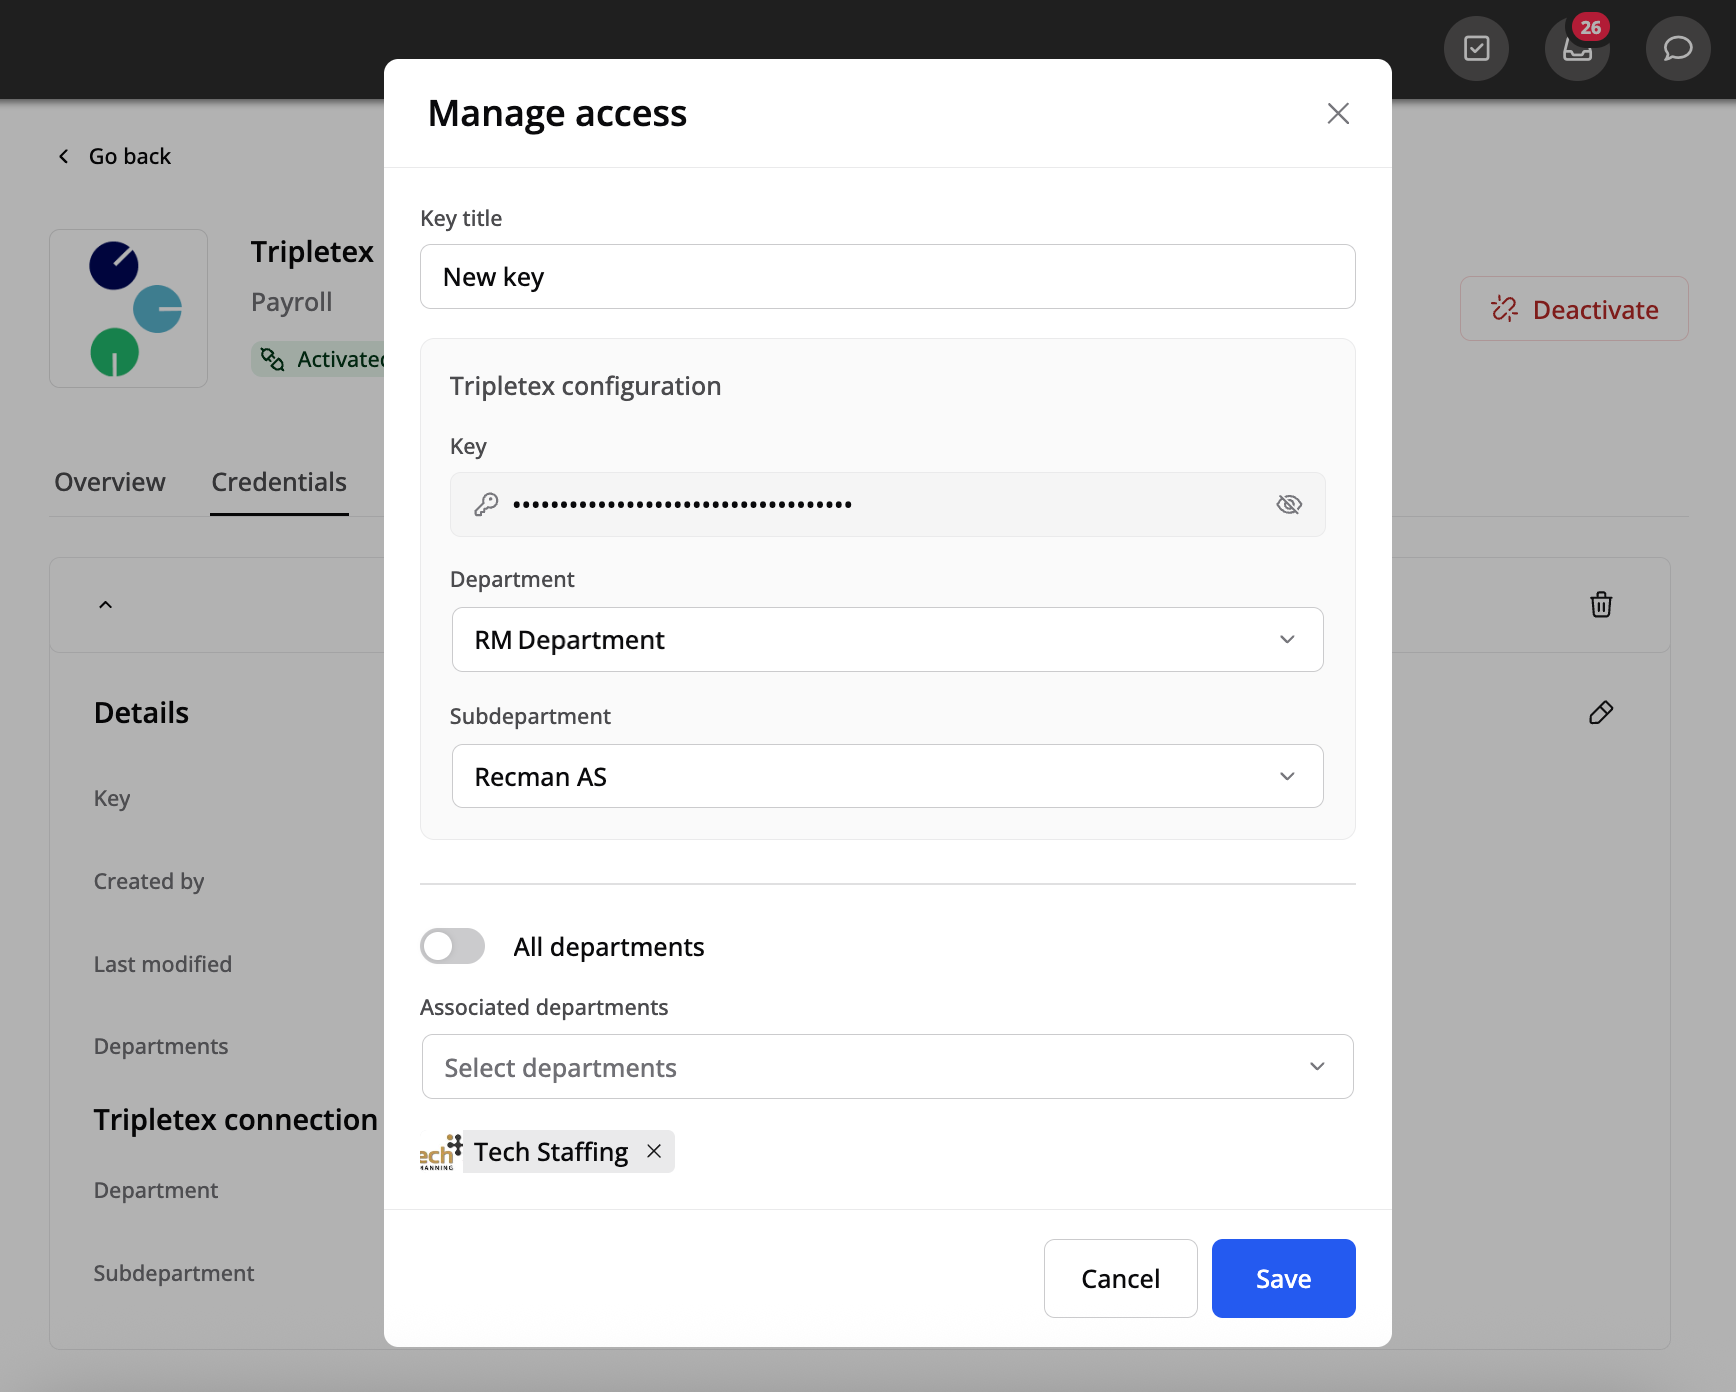Click the pencil edit icon beside Details
Viewport: 1736px width, 1392px height.
(1600, 712)
